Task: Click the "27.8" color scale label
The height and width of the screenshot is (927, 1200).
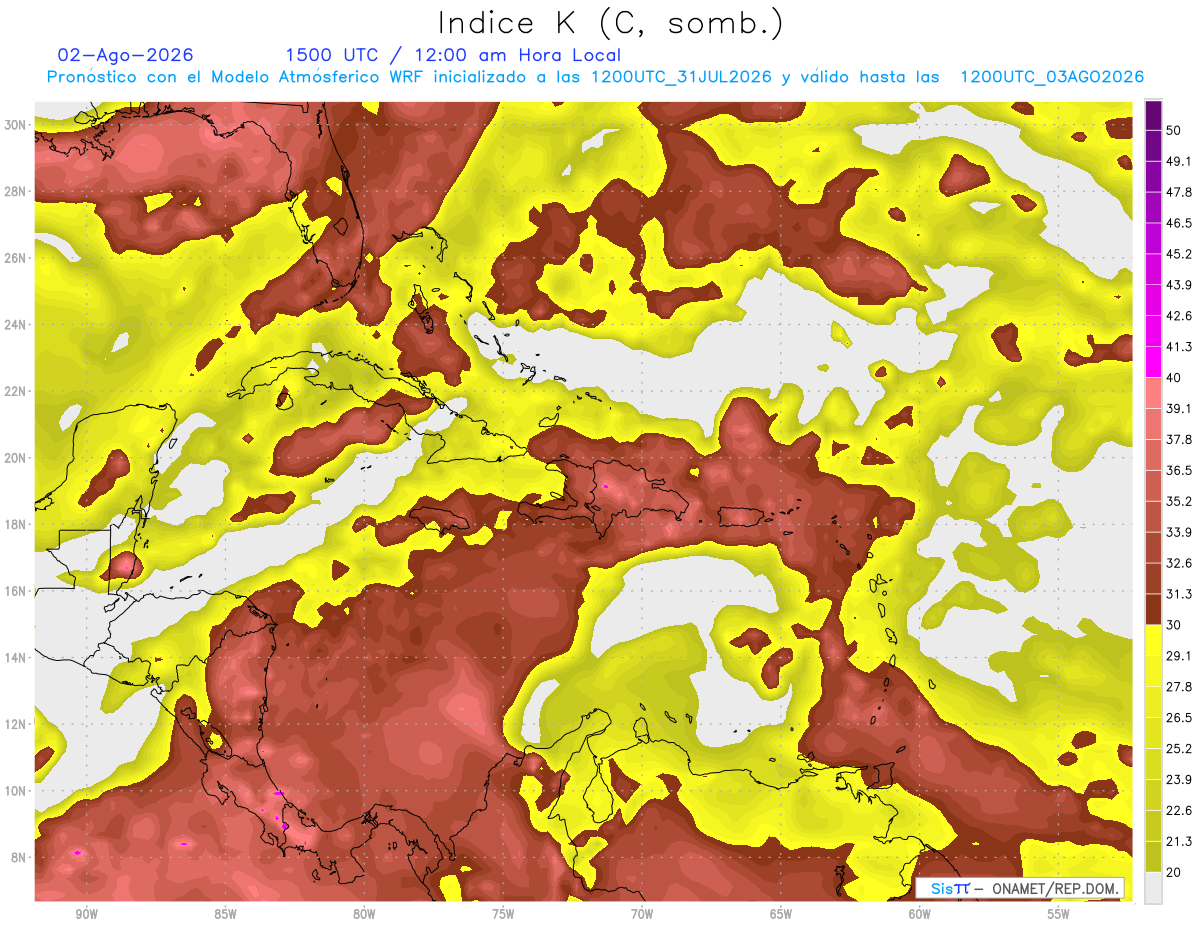Action: tap(1179, 687)
